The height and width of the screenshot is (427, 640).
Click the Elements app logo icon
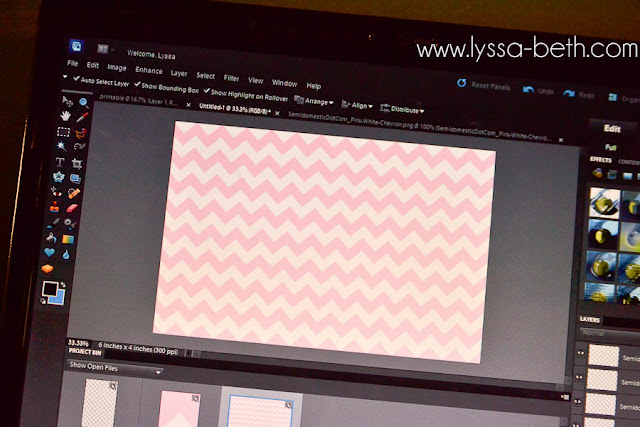[x=76, y=46]
